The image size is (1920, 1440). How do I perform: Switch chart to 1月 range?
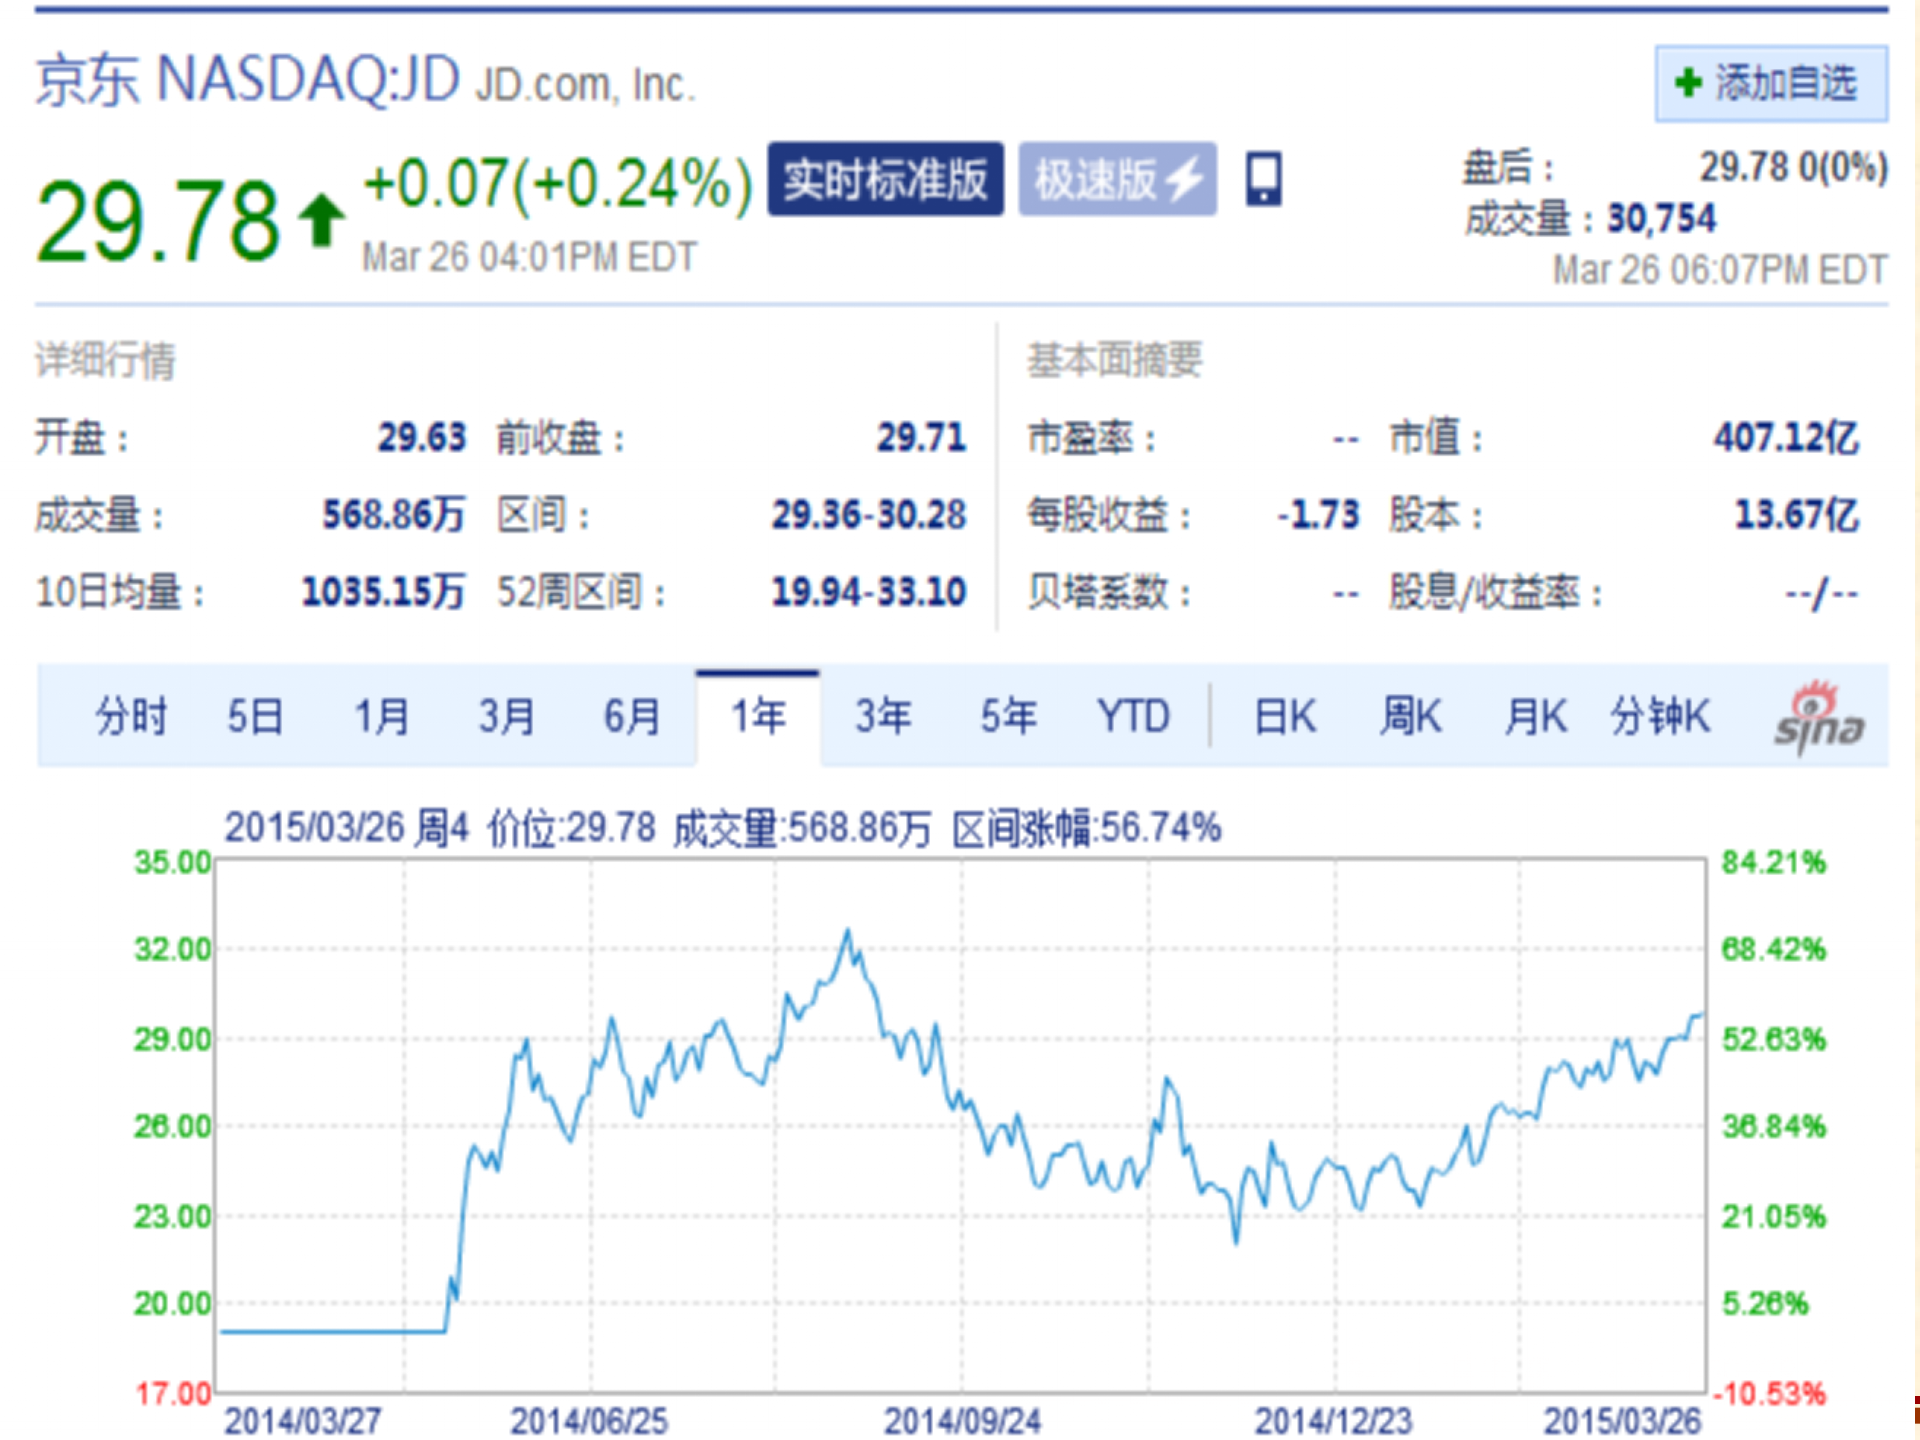[382, 717]
